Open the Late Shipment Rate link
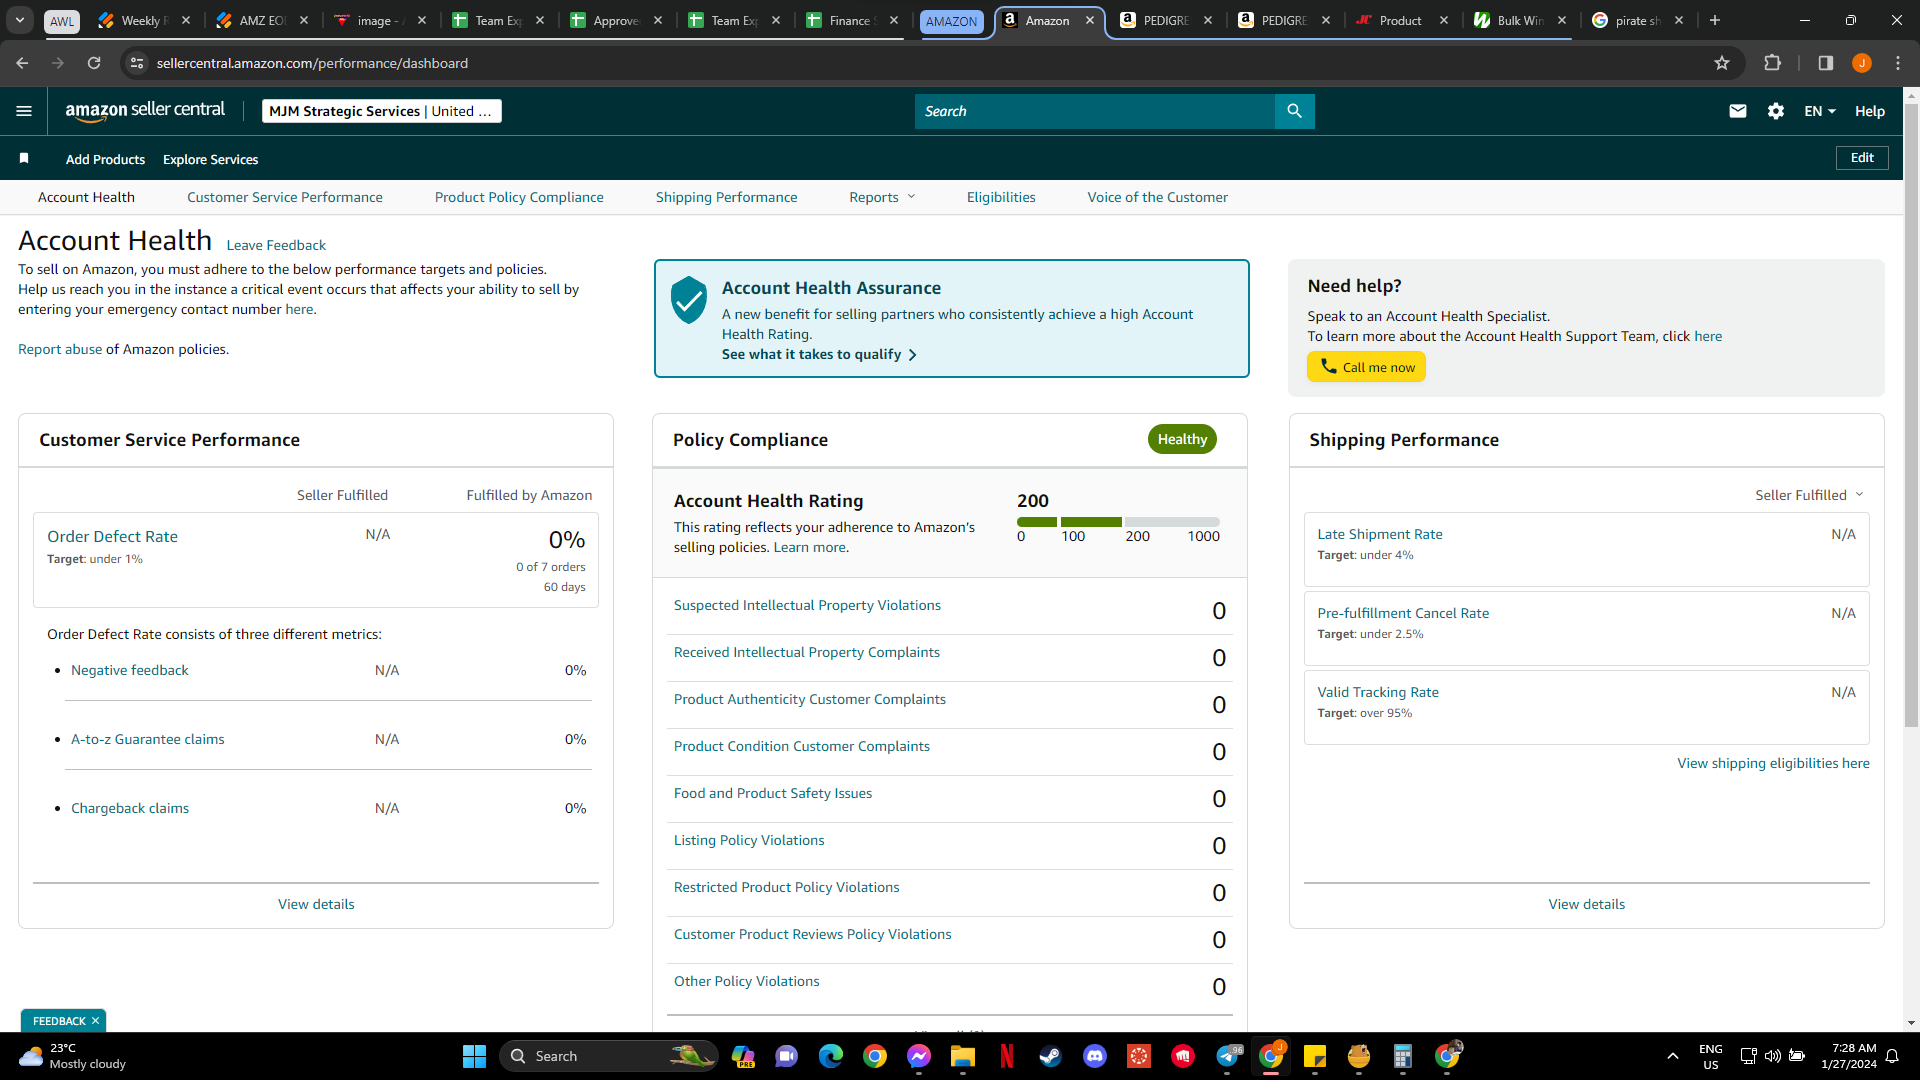The width and height of the screenshot is (1920, 1080). coord(1380,534)
